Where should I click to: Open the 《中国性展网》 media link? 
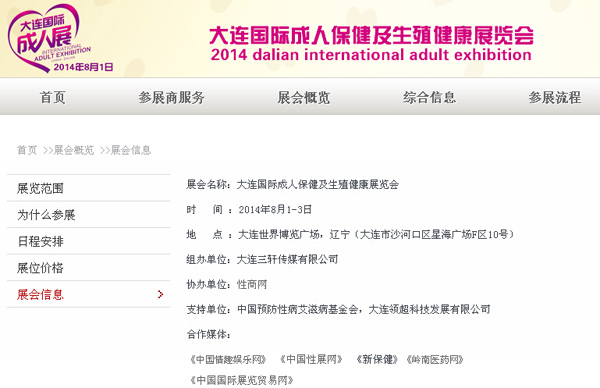311,359
